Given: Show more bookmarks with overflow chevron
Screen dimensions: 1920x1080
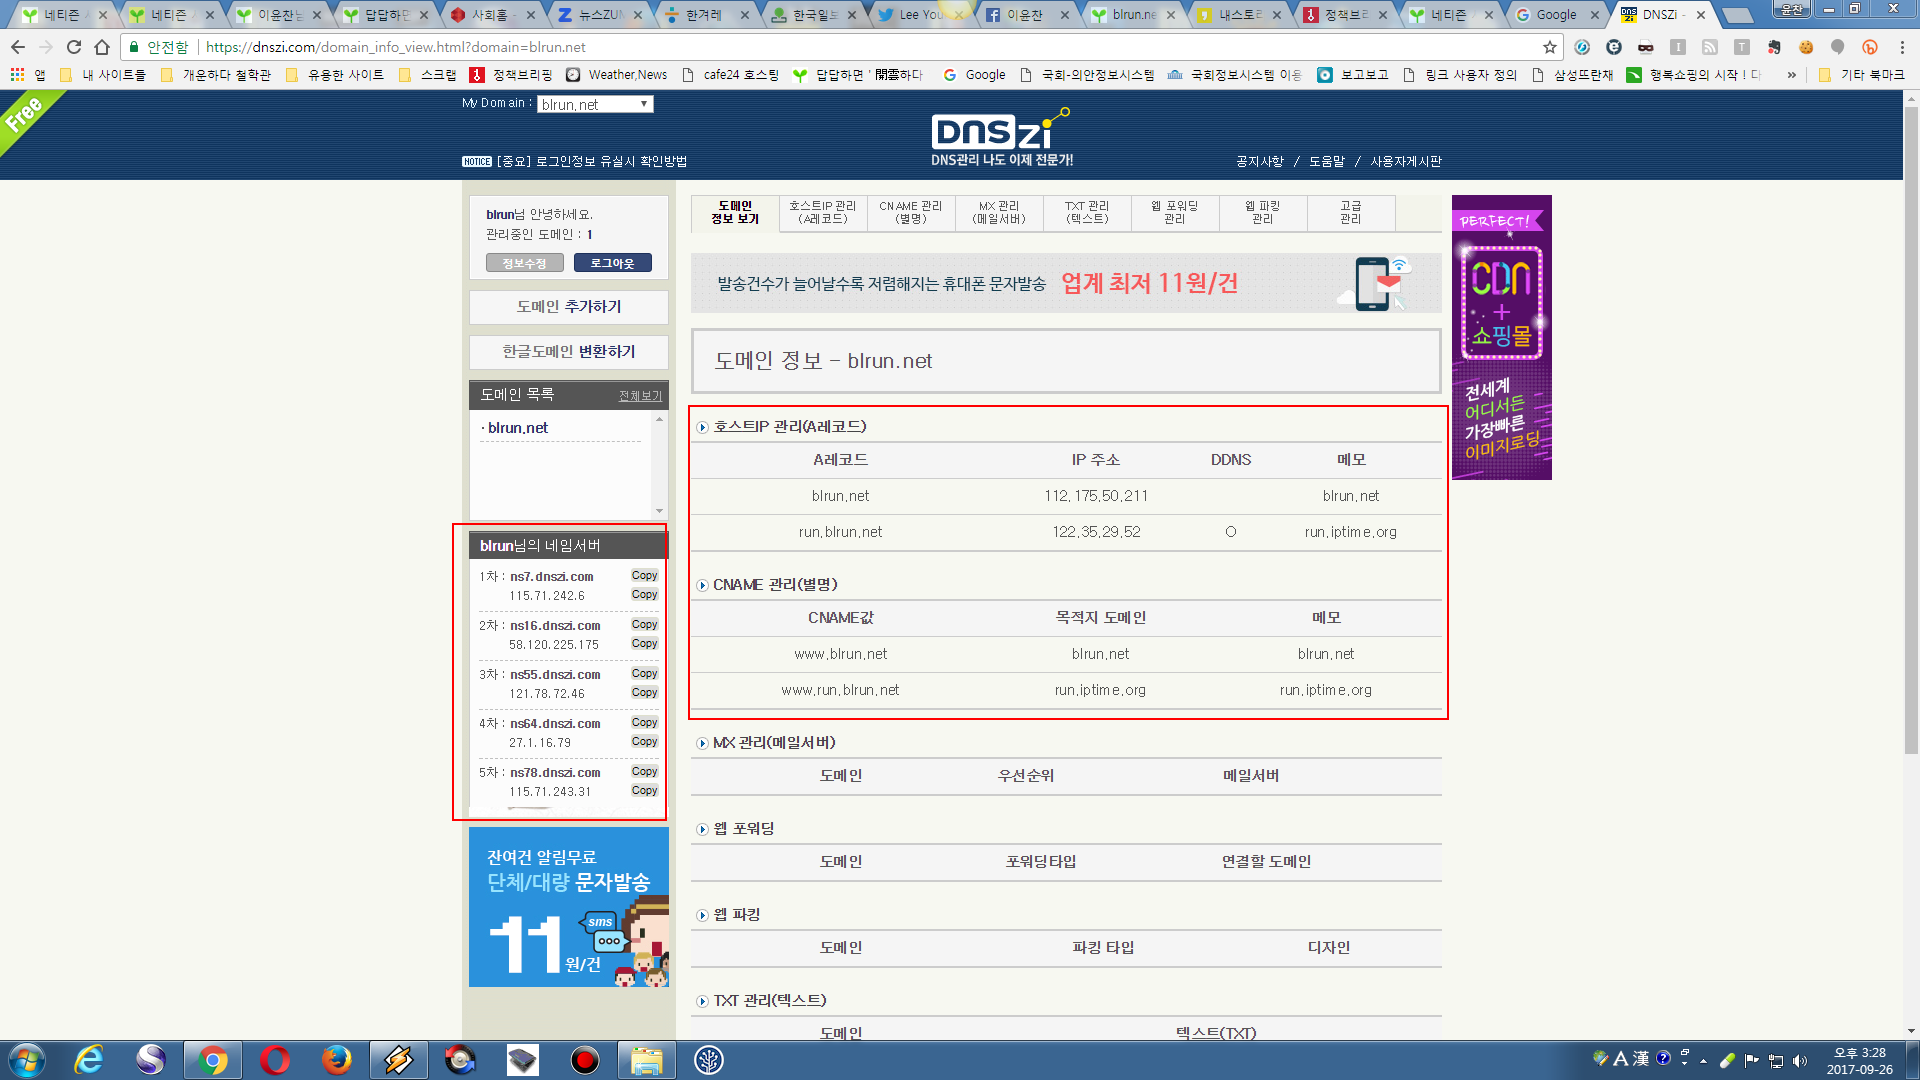Looking at the screenshot, I should [x=1791, y=75].
